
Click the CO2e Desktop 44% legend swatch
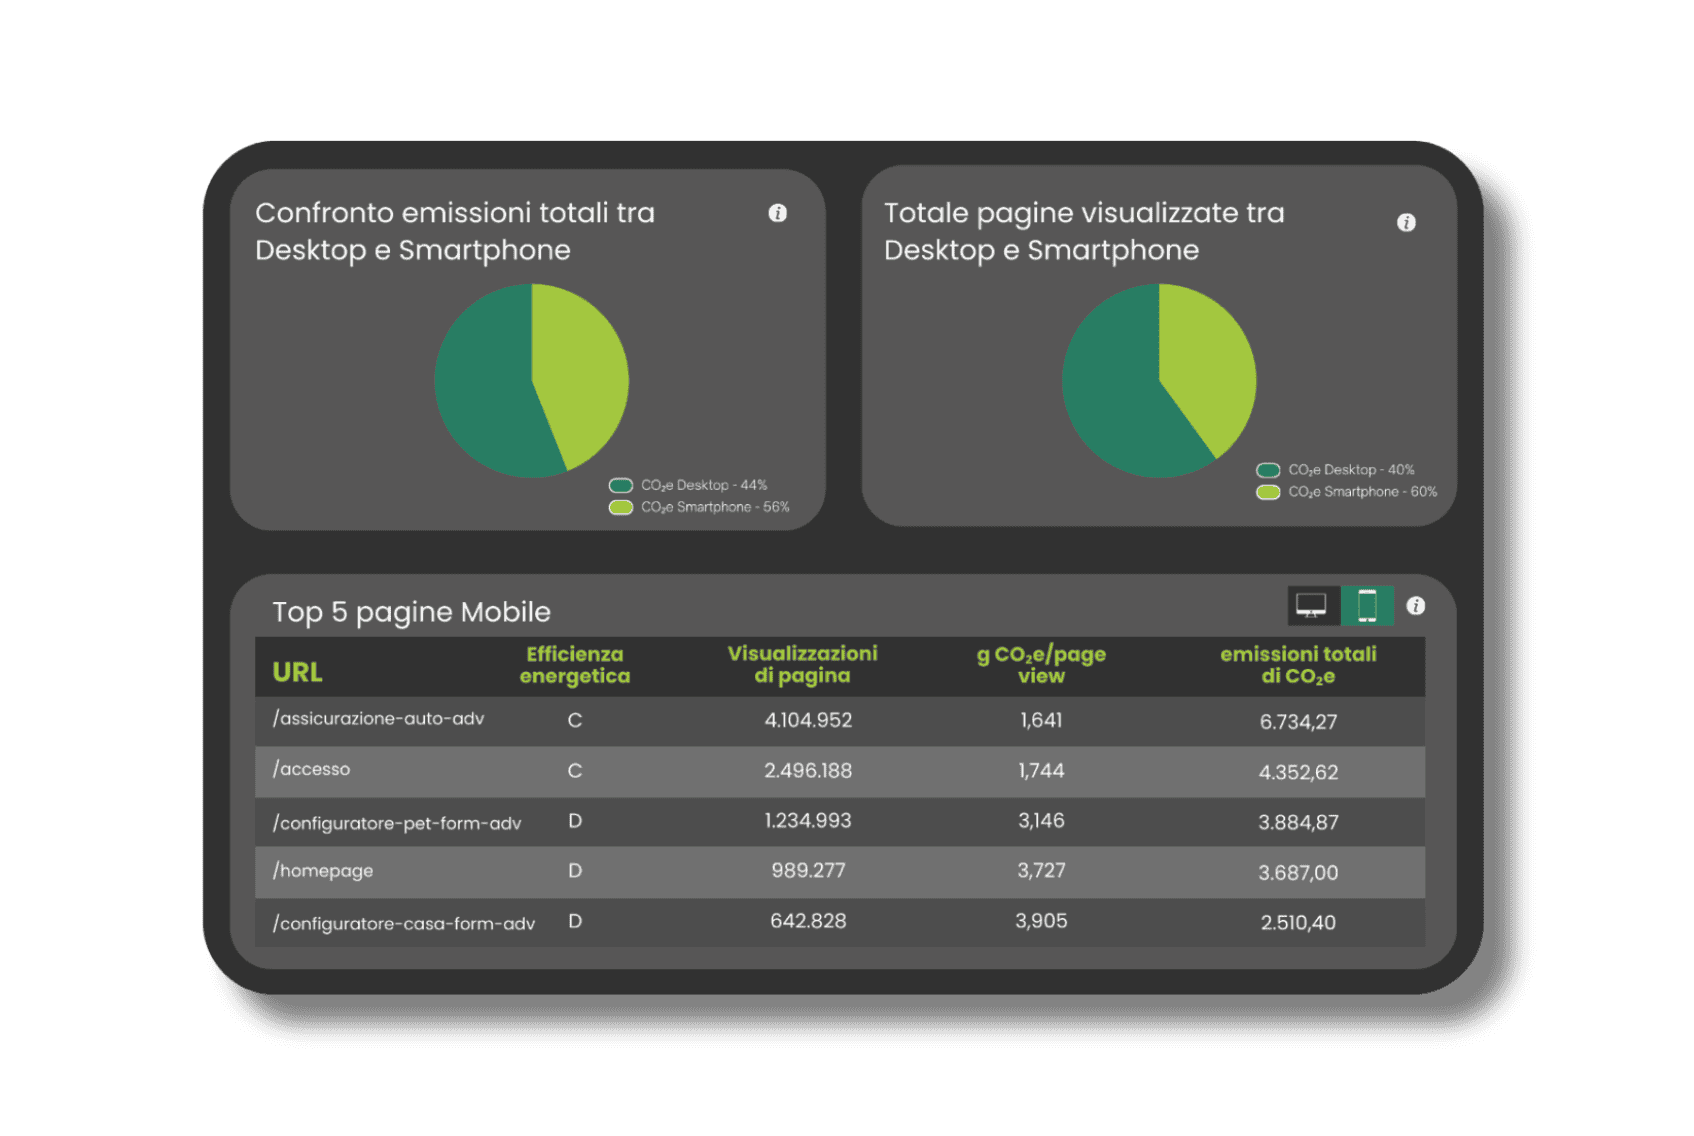[621, 486]
